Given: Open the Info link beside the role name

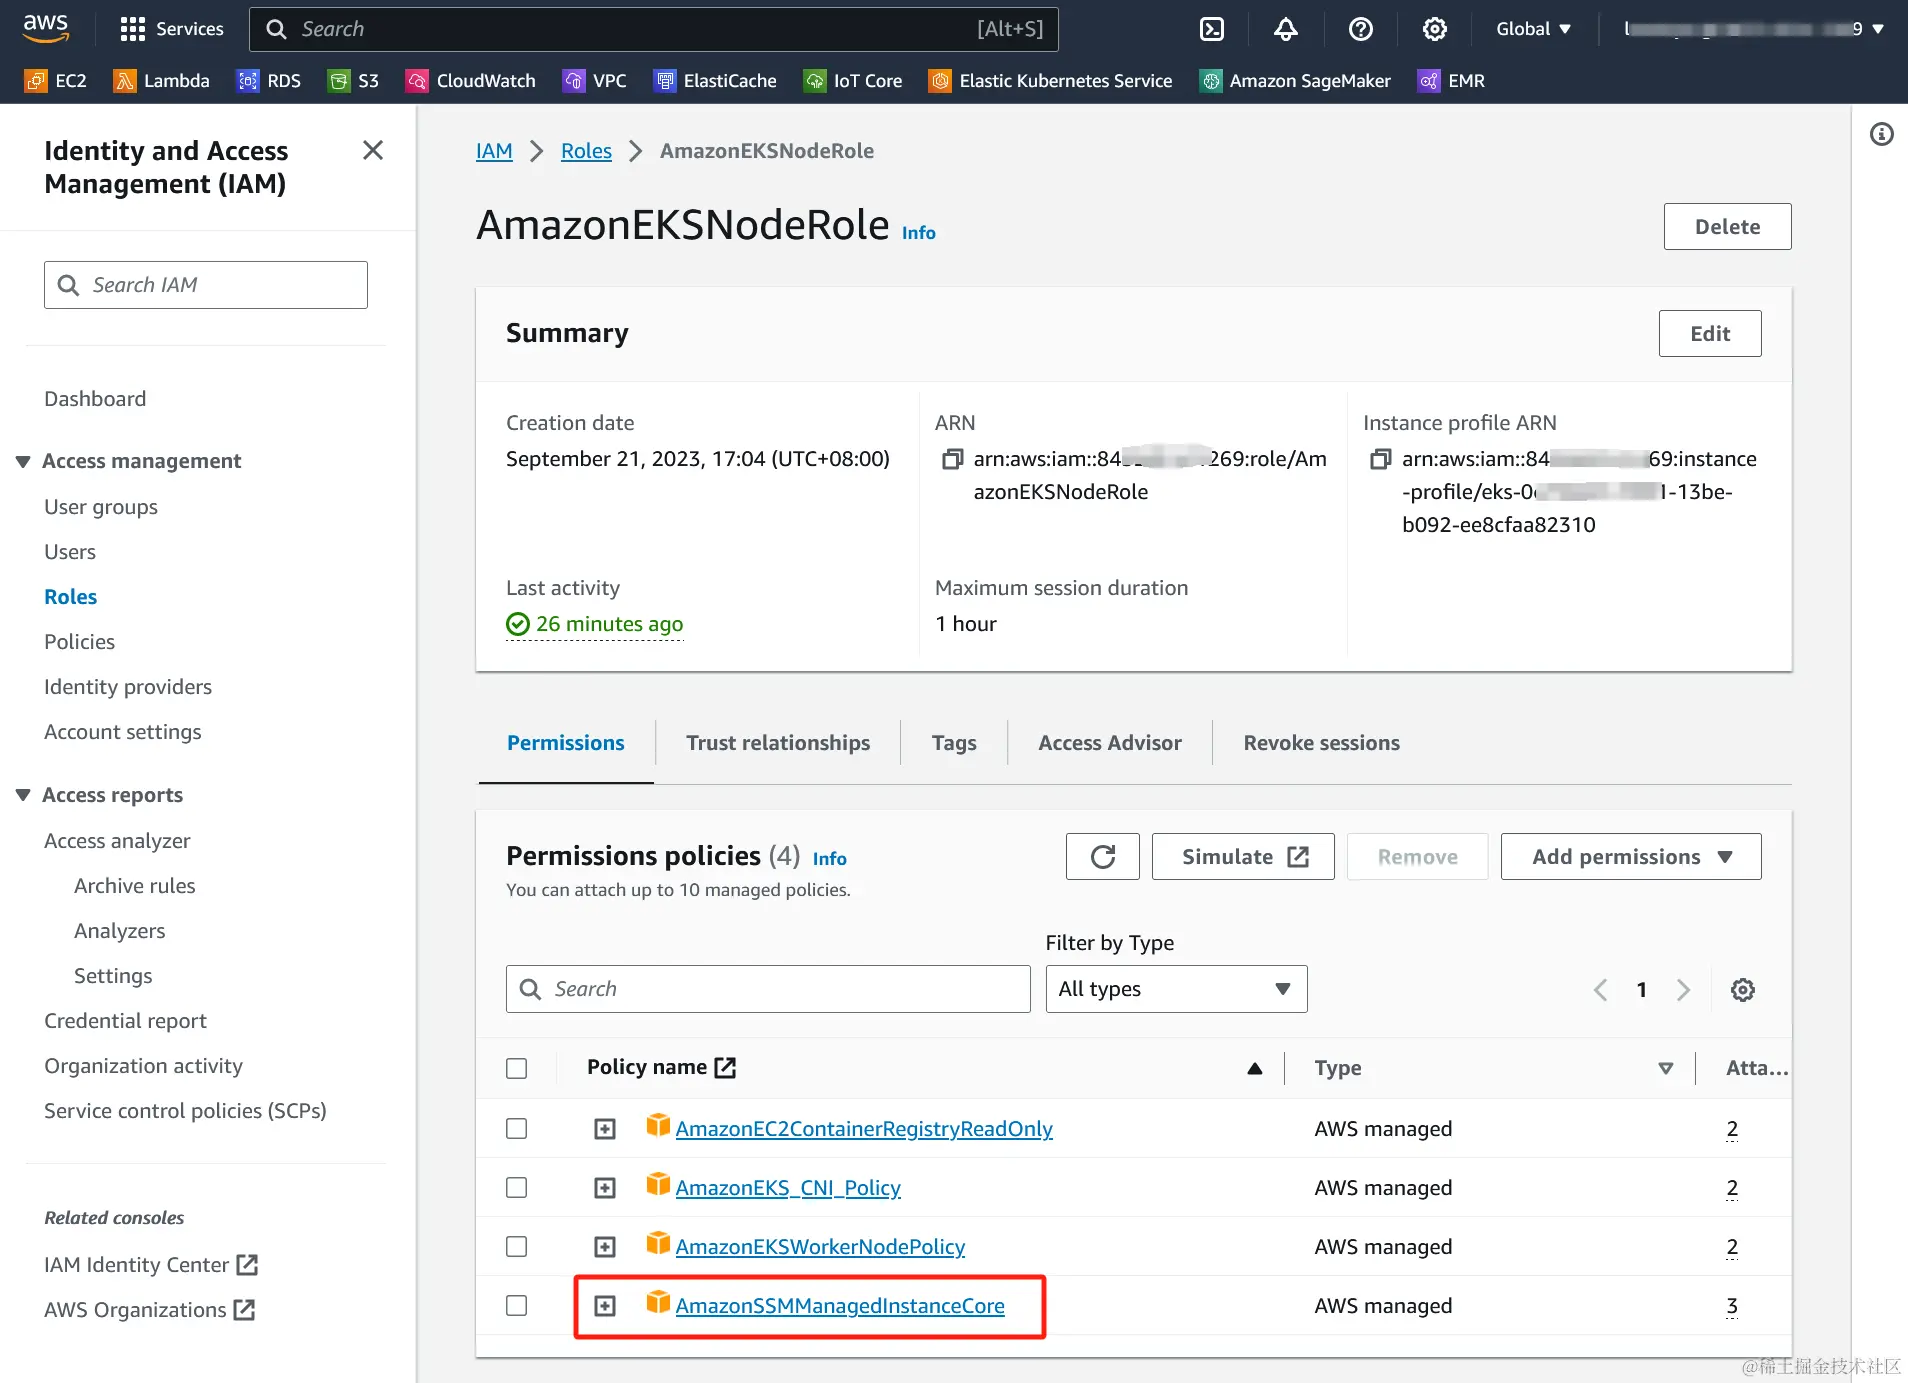Looking at the screenshot, I should (919, 233).
